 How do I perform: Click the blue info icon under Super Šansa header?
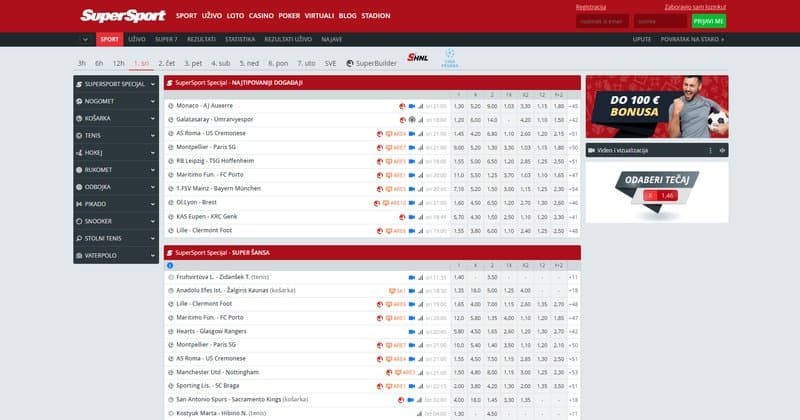[x=170, y=265]
